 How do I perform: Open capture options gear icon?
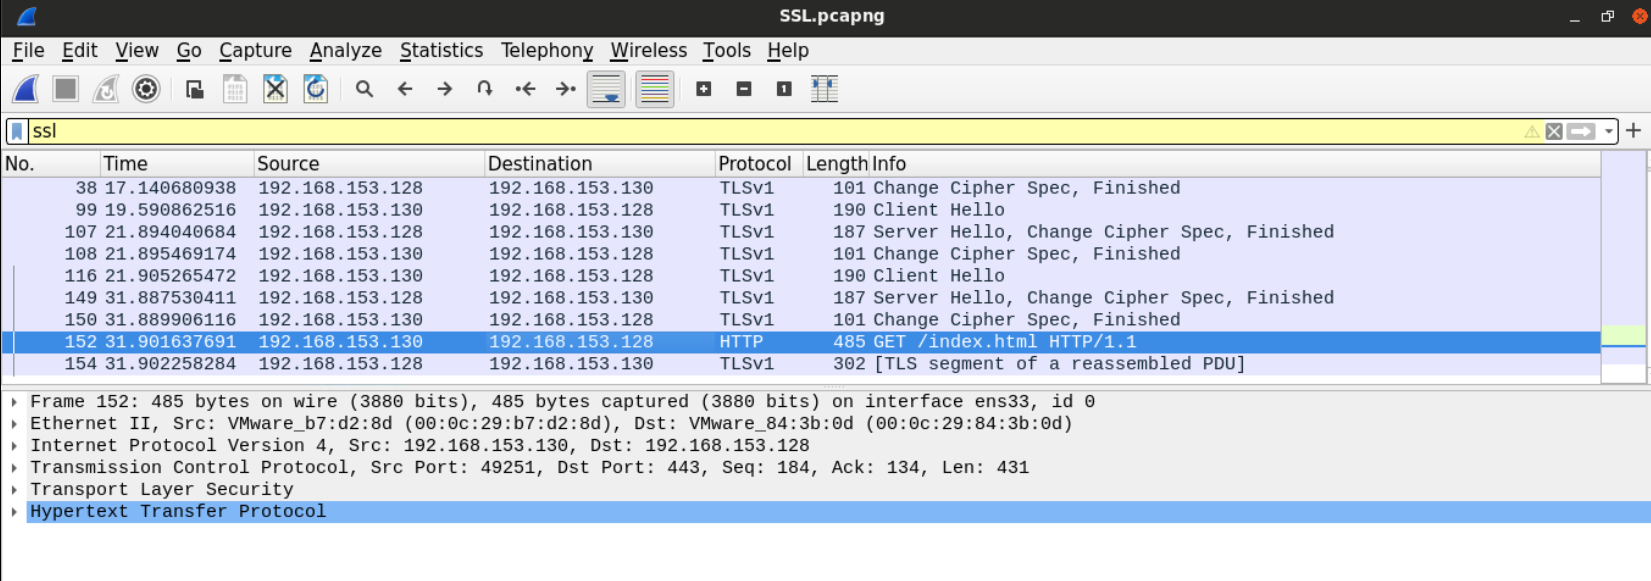[146, 89]
